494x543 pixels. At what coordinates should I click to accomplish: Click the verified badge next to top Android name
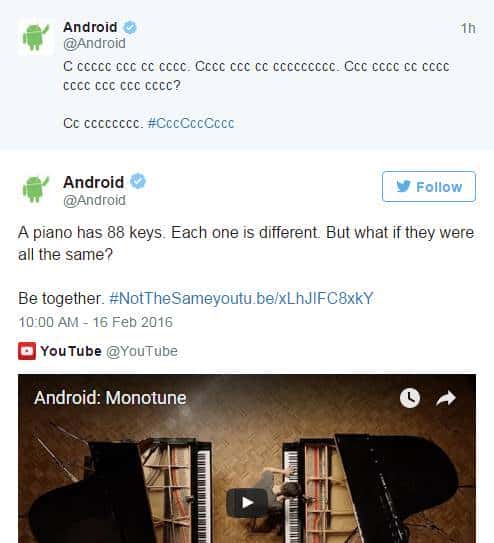coord(130,27)
